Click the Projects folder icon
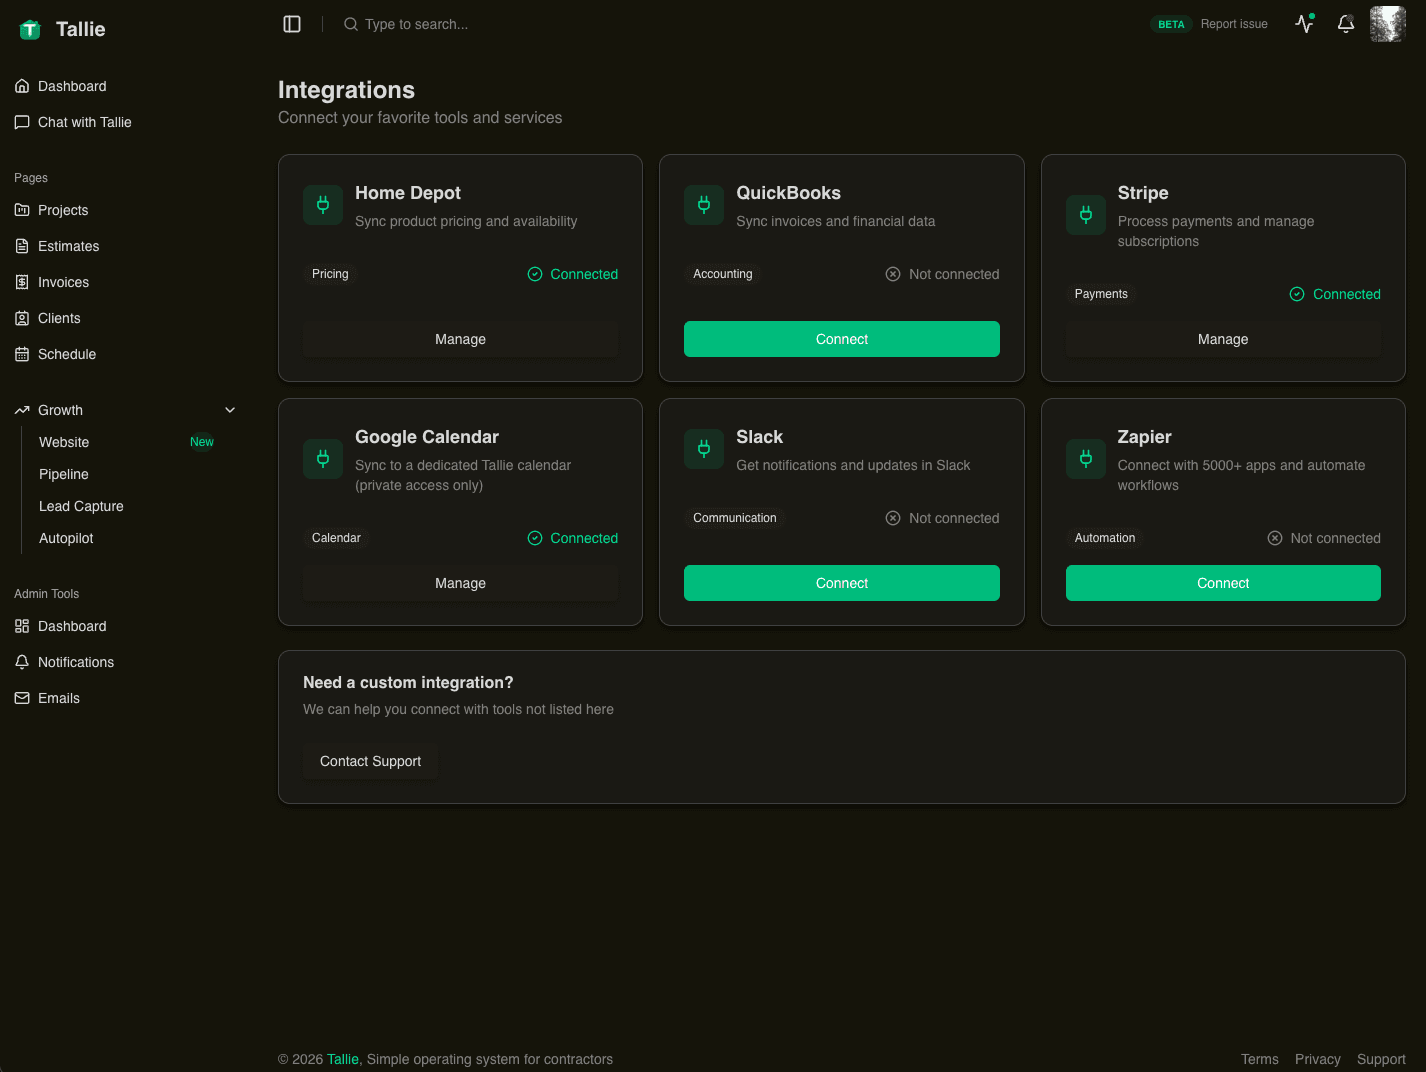 click(22, 210)
